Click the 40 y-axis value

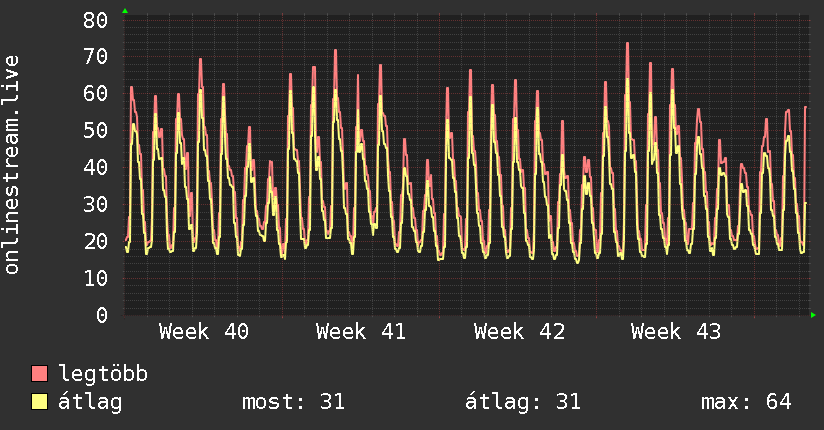point(95,168)
